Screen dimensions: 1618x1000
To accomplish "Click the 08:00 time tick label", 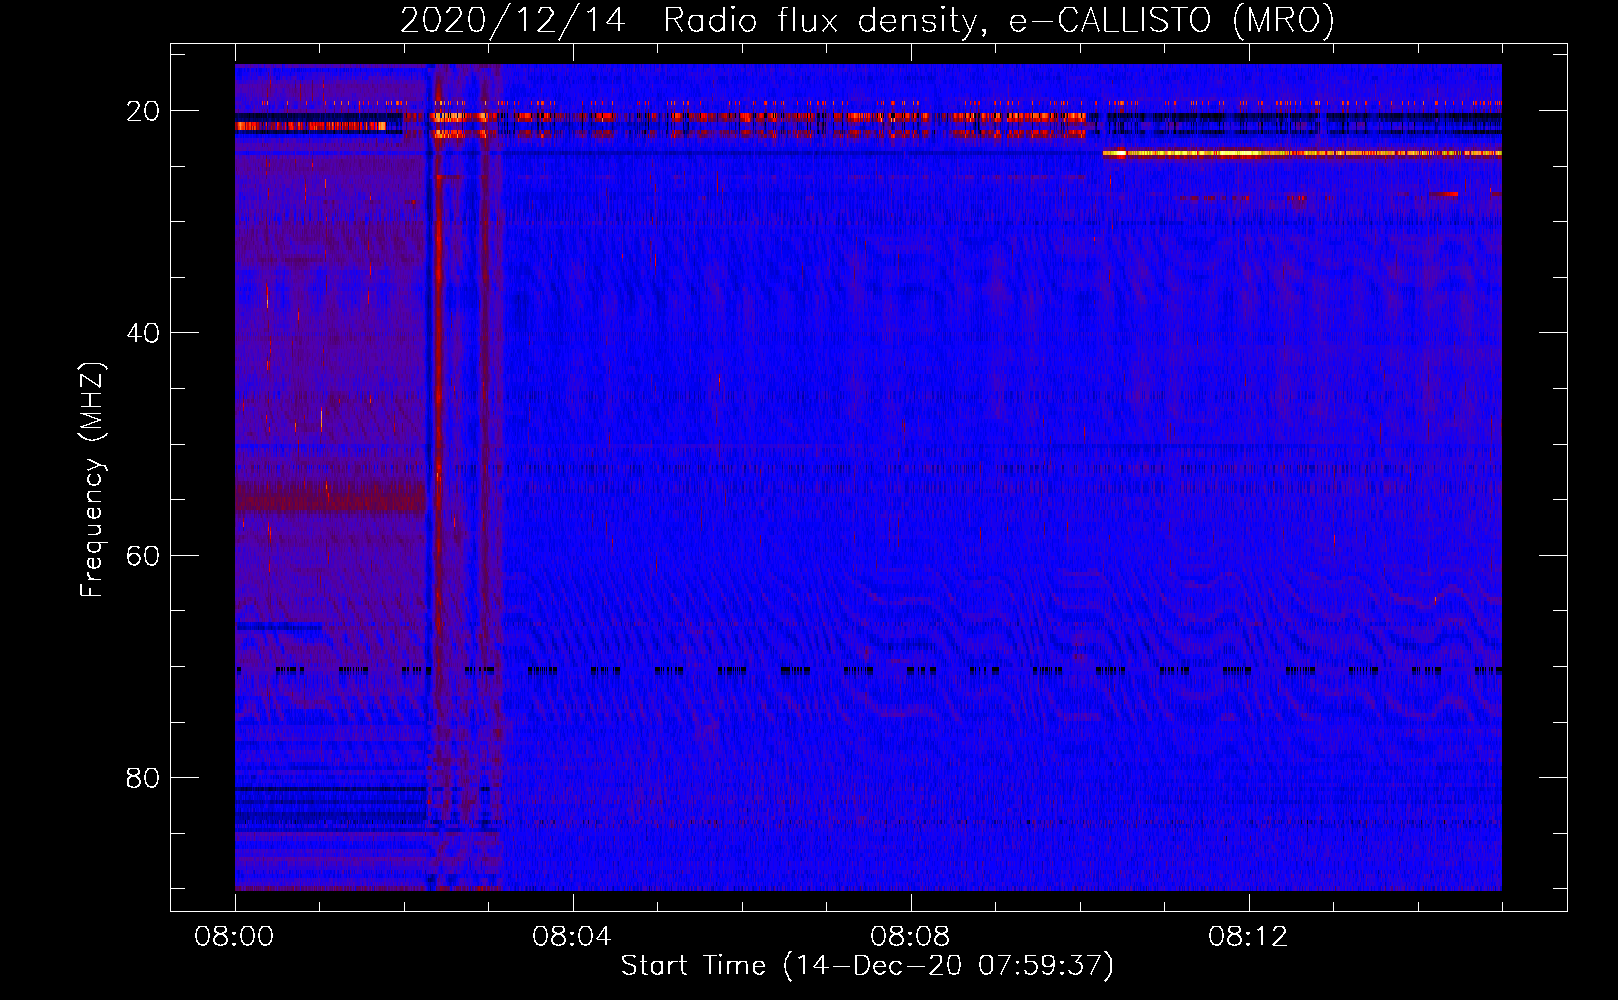I will click(235, 937).
